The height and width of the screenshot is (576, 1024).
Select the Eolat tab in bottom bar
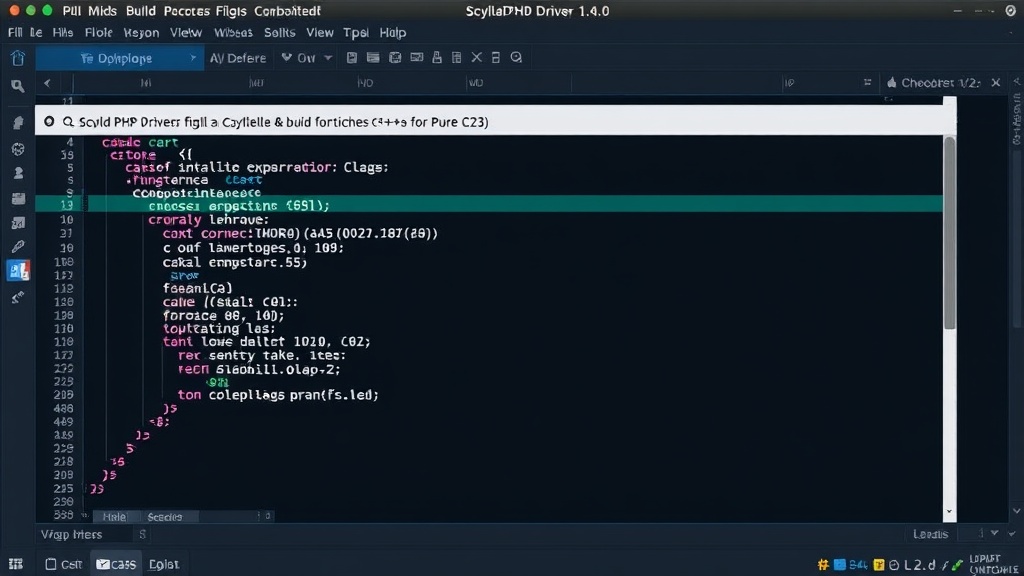(163, 564)
